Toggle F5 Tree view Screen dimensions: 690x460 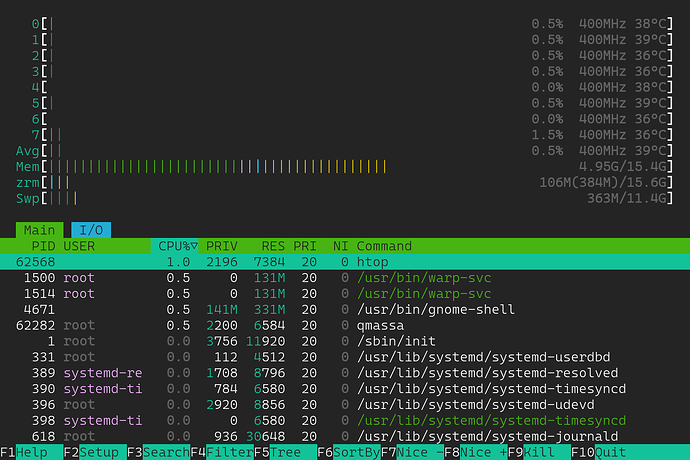click(x=285, y=452)
